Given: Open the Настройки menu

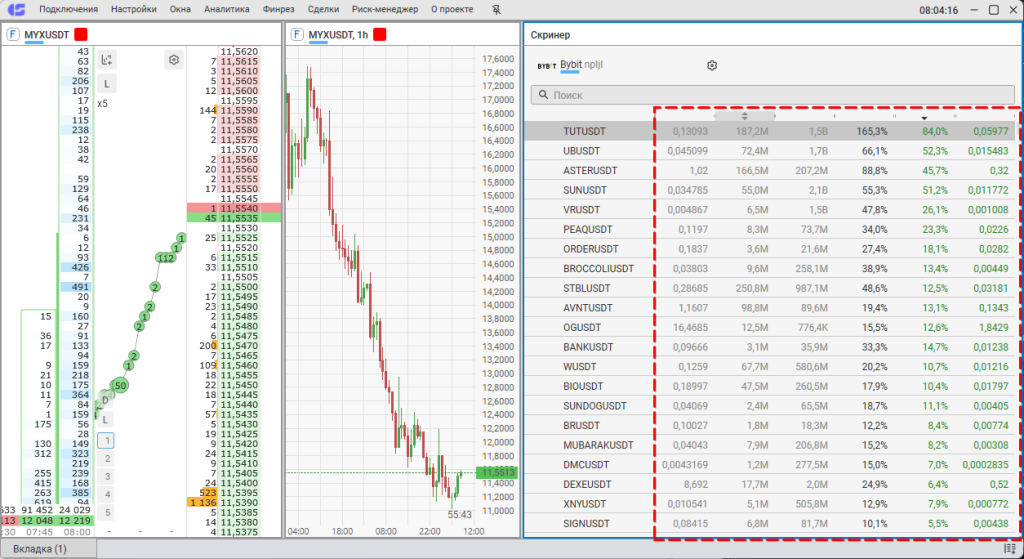Looking at the screenshot, I should (134, 9).
